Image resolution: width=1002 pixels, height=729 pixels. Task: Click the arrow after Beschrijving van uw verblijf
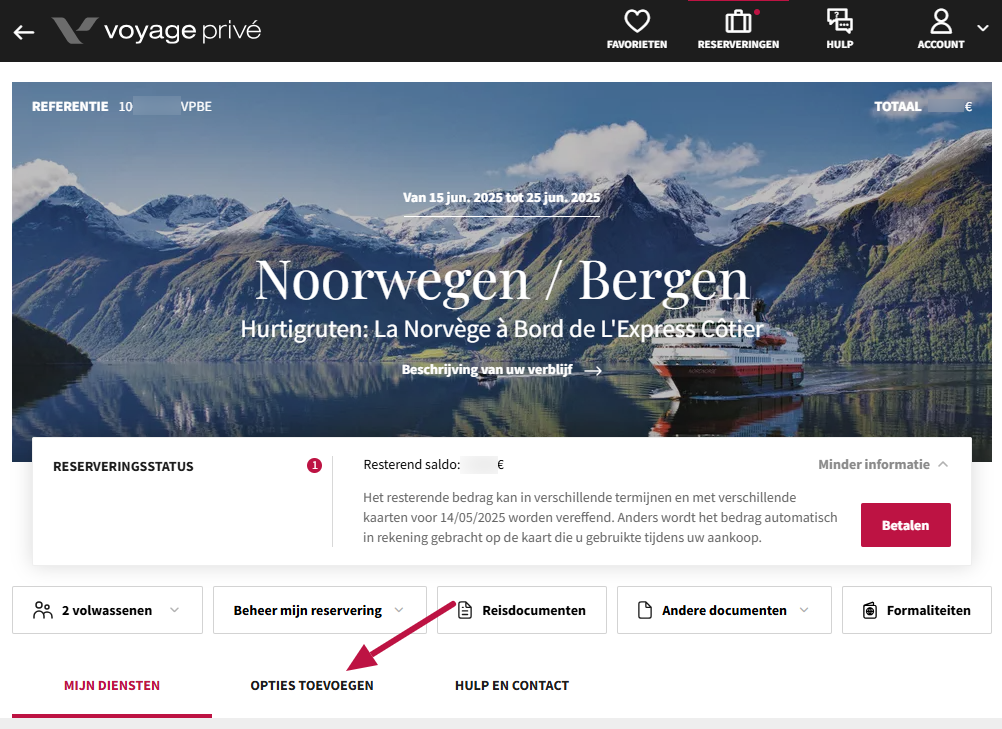click(x=593, y=371)
